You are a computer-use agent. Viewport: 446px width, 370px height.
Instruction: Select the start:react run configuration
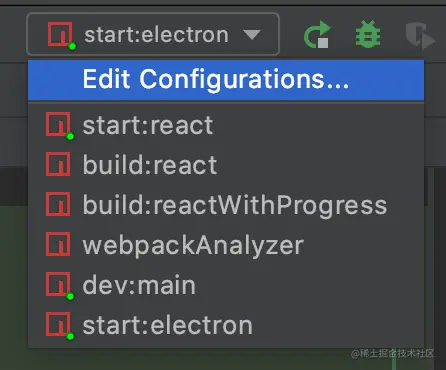point(226,125)
